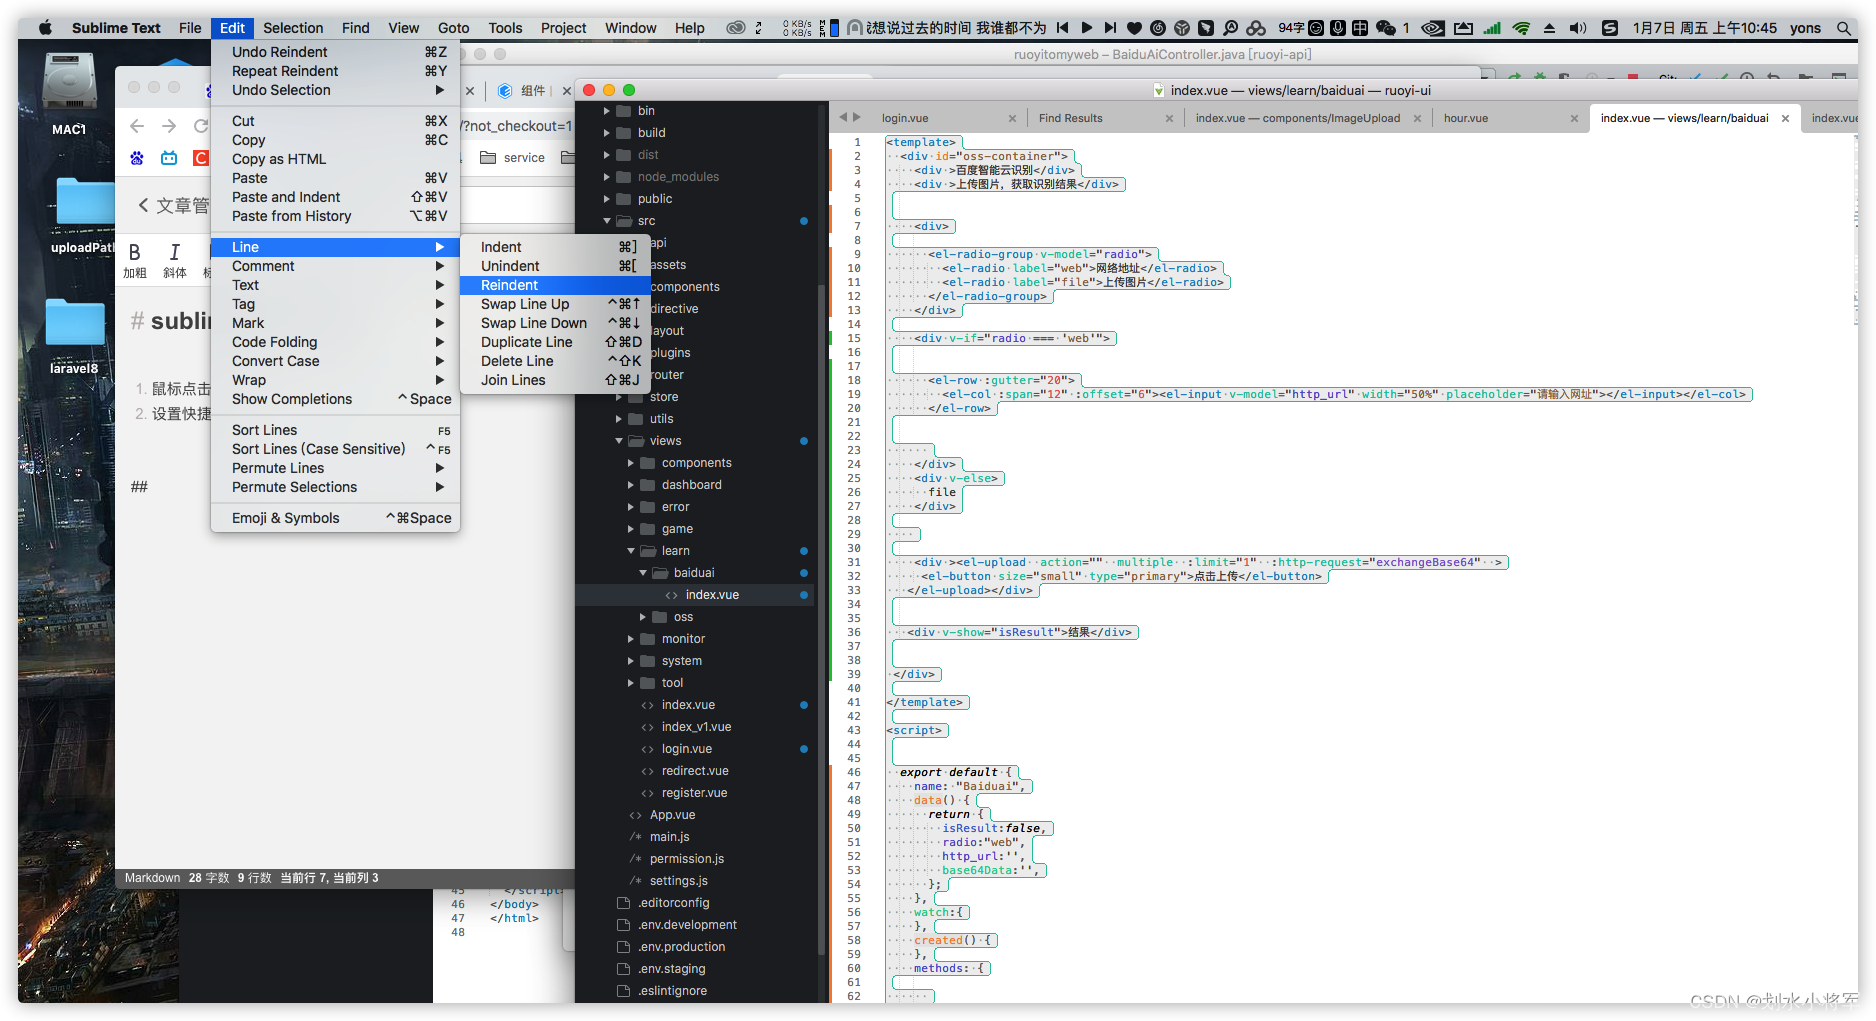Image resolution: width=1876 pixels, height=1021 pixels.
Task: Expand the oss folder
Action: click(x=642, y=617)
